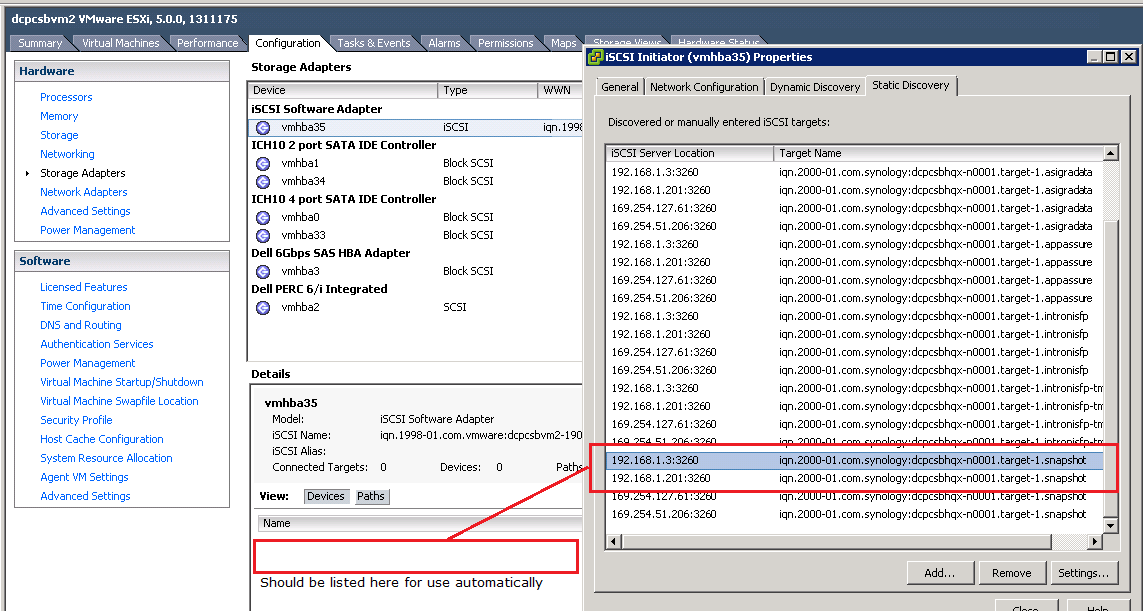
Task: Click the vmhba2 PERC adapter icon
Action: click(x=263, y=308)
